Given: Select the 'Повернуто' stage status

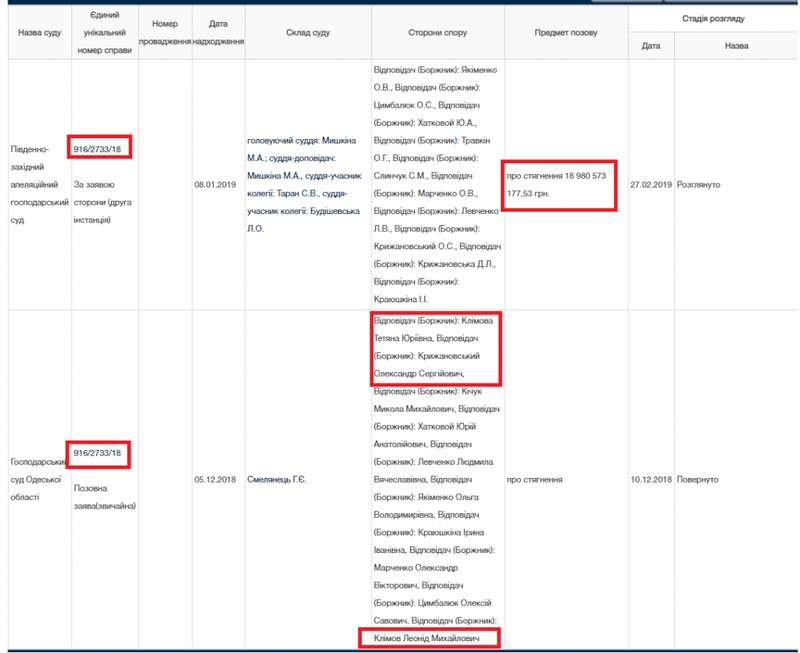Looking at the screenshot, I should click(697, 480).
